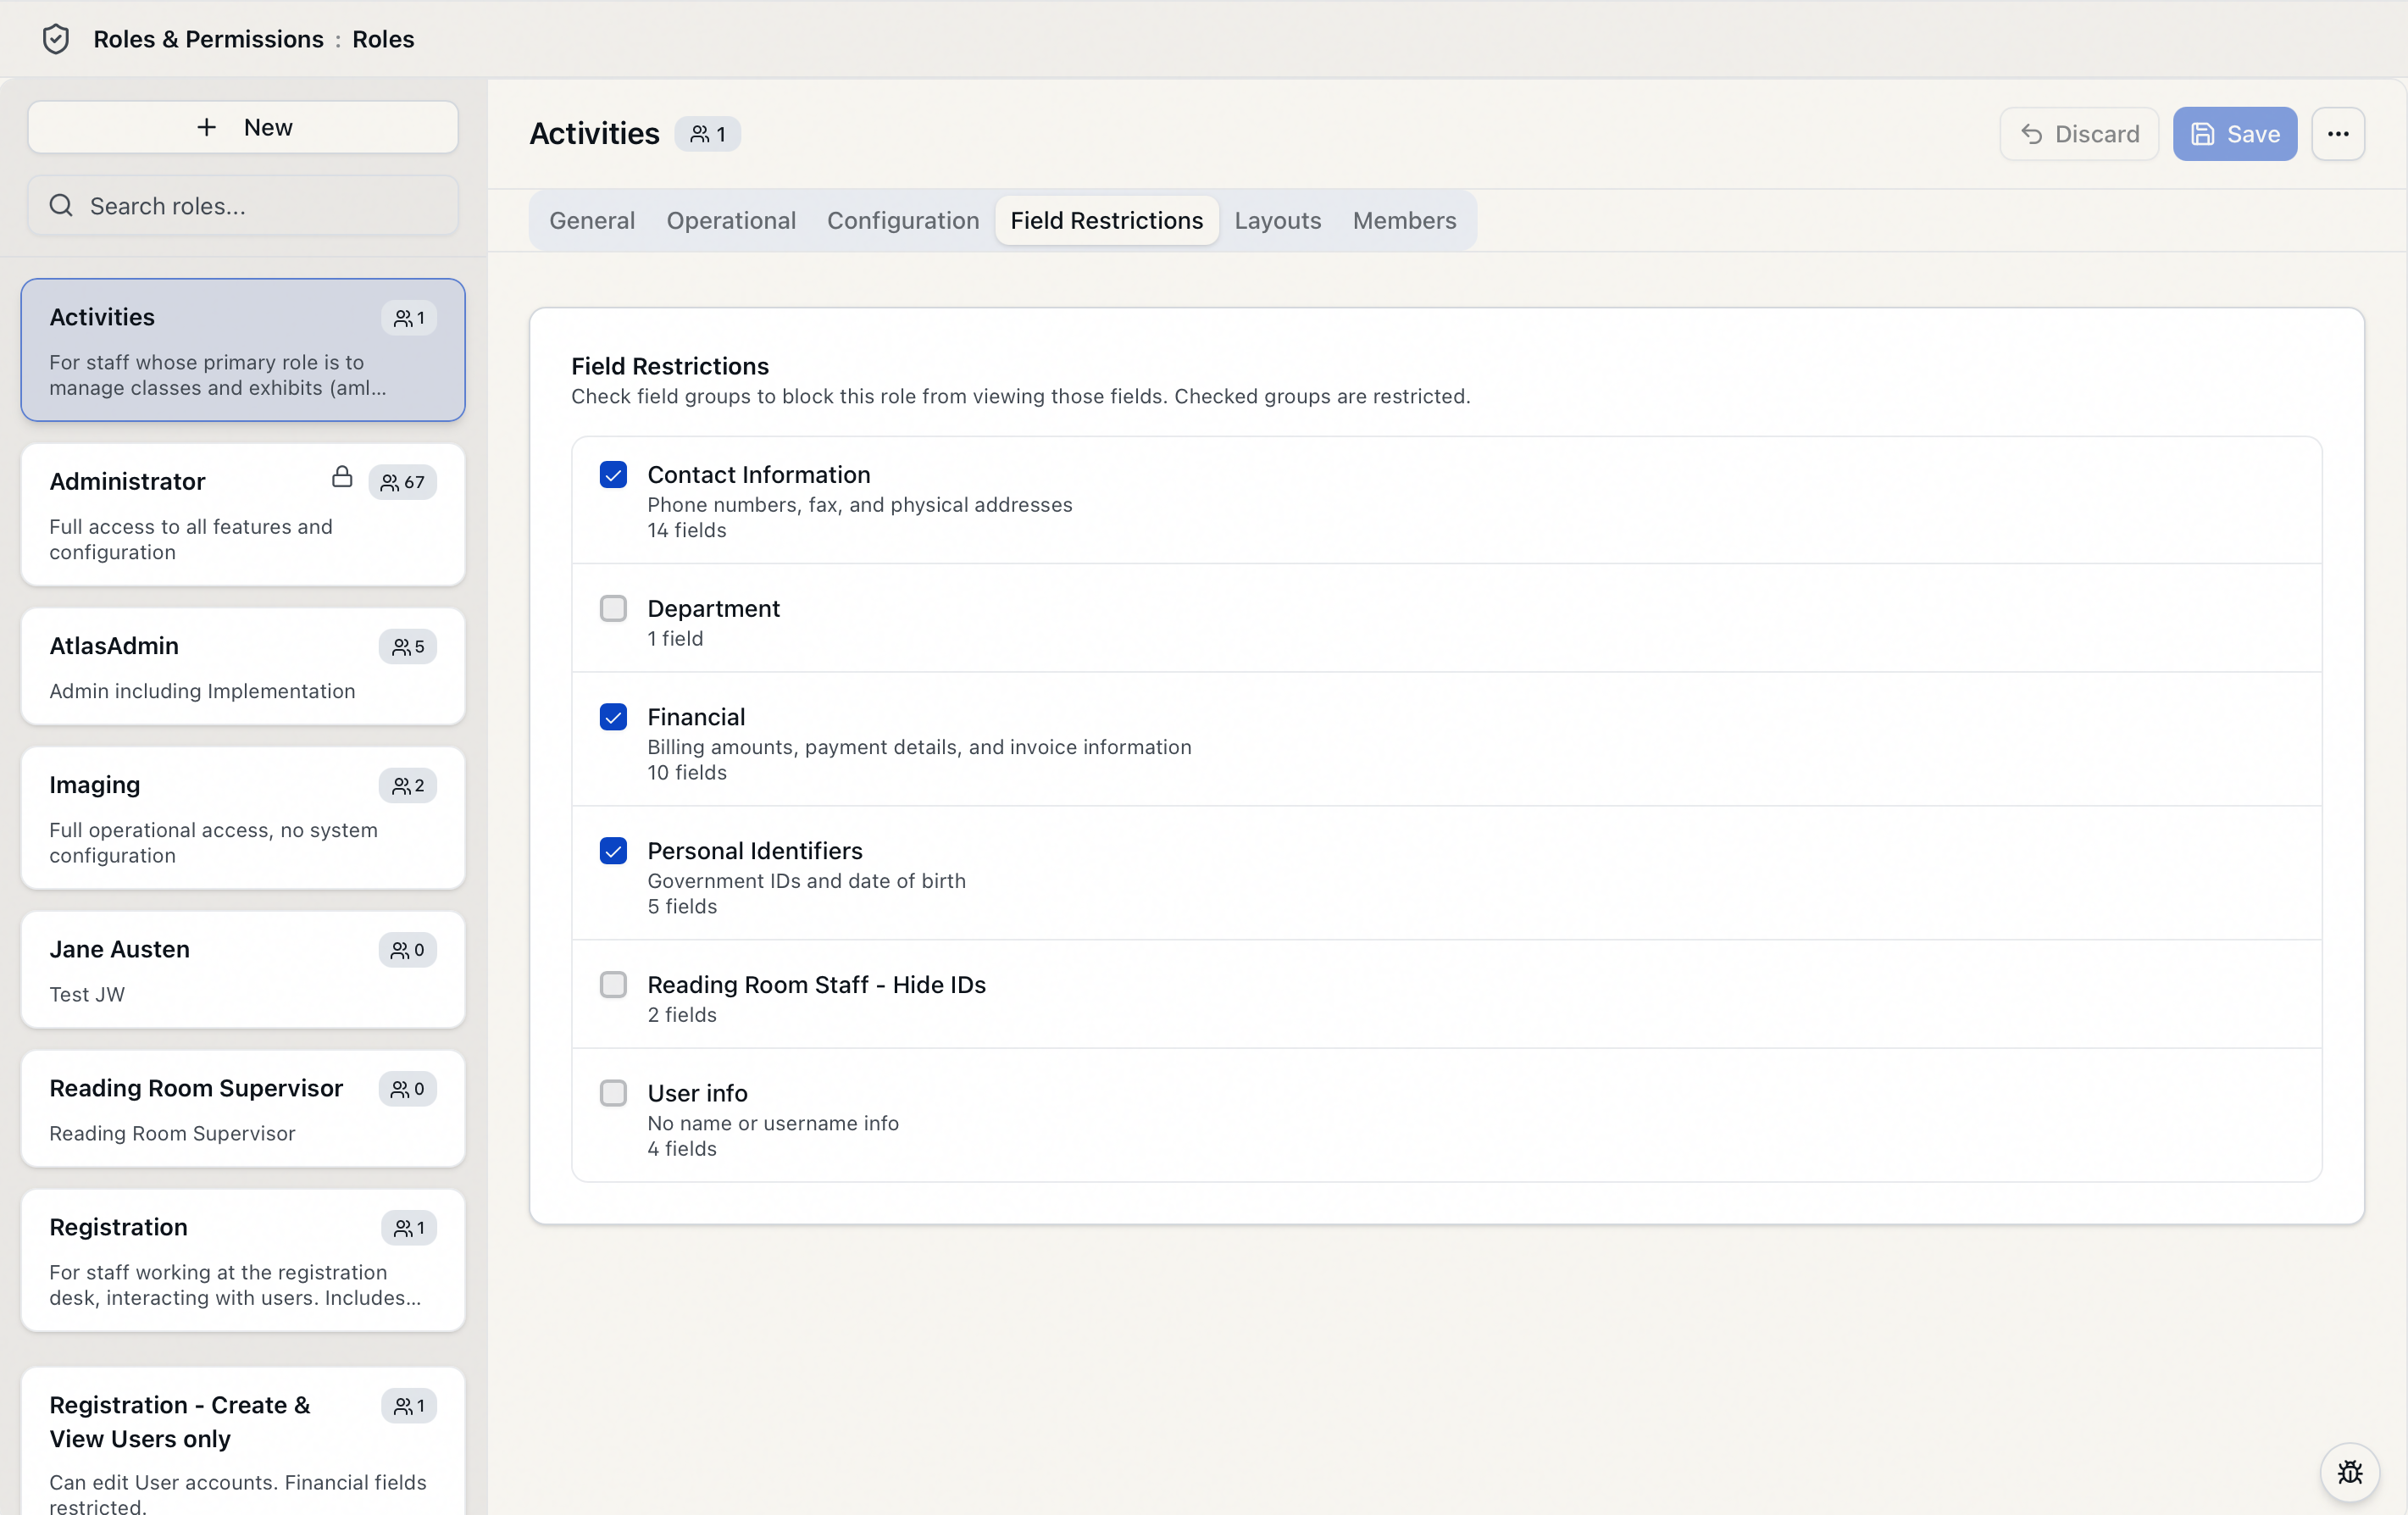Viewport: 2408px width, 1515px height.
Task: Uncheck the Financial restriction
Action: click(613, 717)
